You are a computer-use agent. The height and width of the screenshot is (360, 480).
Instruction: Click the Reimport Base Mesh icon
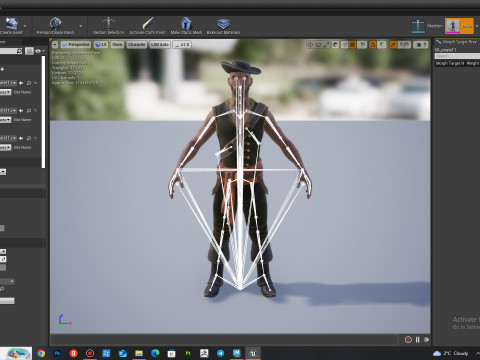pyautogui.click(x=55, y=24)
